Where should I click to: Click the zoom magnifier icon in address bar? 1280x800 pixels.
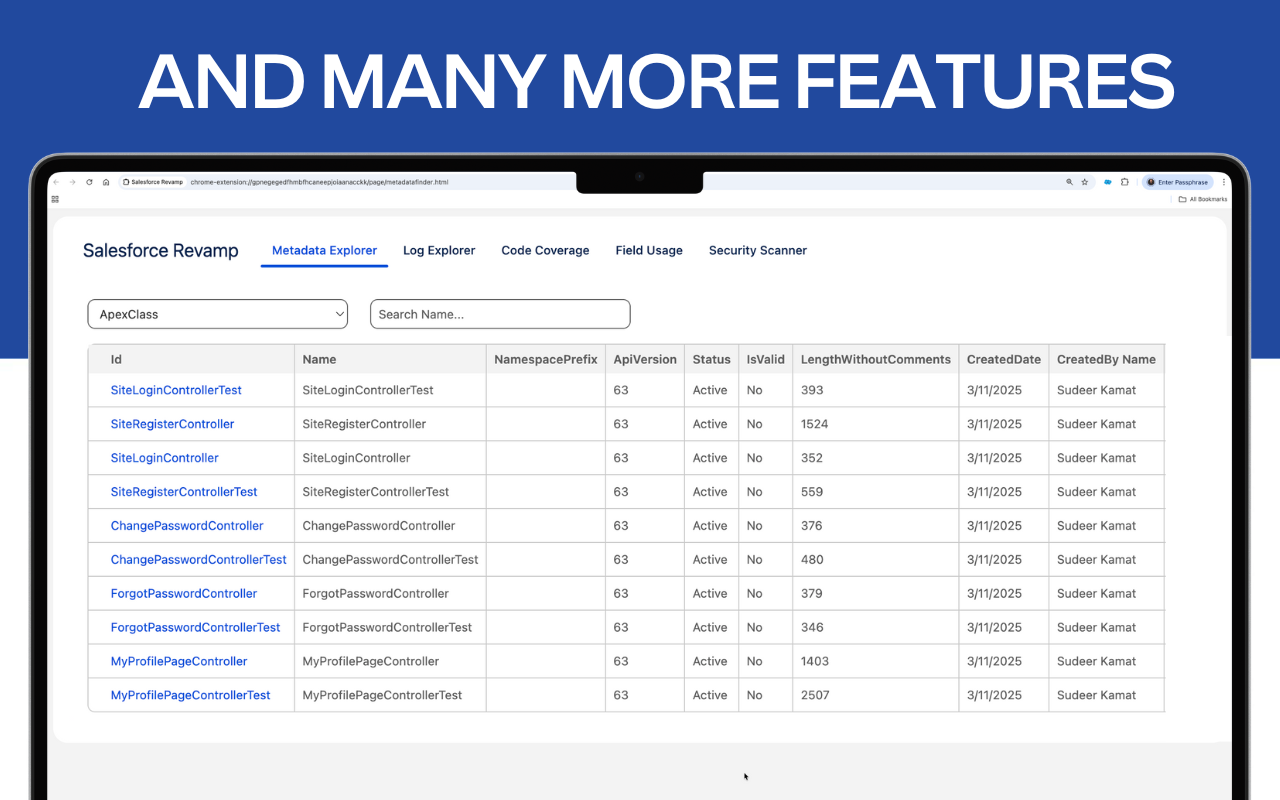(x=1069, y=182)
